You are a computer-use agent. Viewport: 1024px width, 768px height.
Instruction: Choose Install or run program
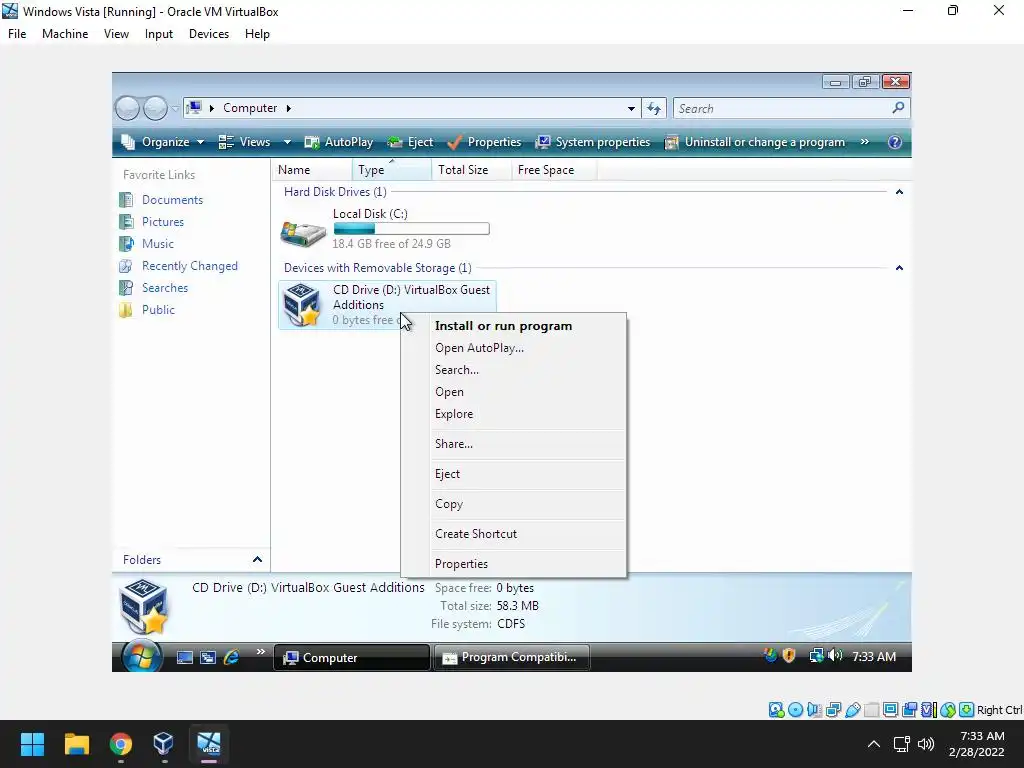tap(504, 326)
